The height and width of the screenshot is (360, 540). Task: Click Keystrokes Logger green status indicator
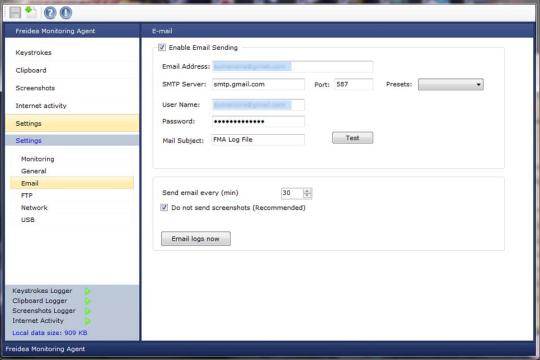[x=87, y=291]
